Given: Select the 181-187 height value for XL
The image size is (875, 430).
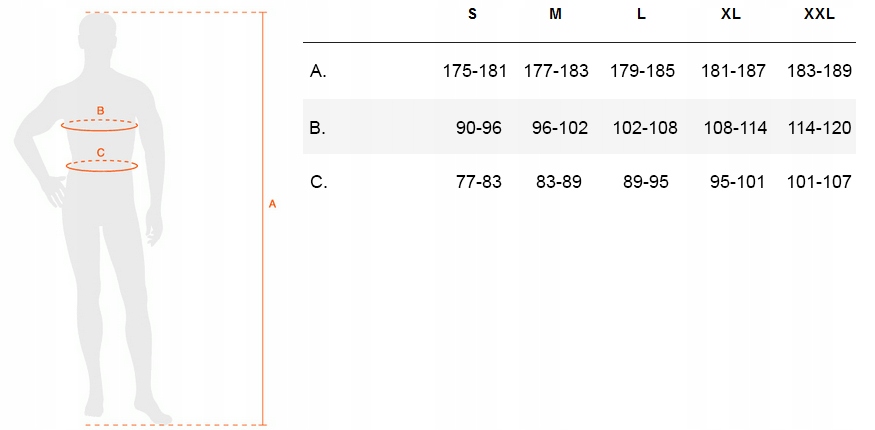Looking at the screenshot, I should coord(733,71).
